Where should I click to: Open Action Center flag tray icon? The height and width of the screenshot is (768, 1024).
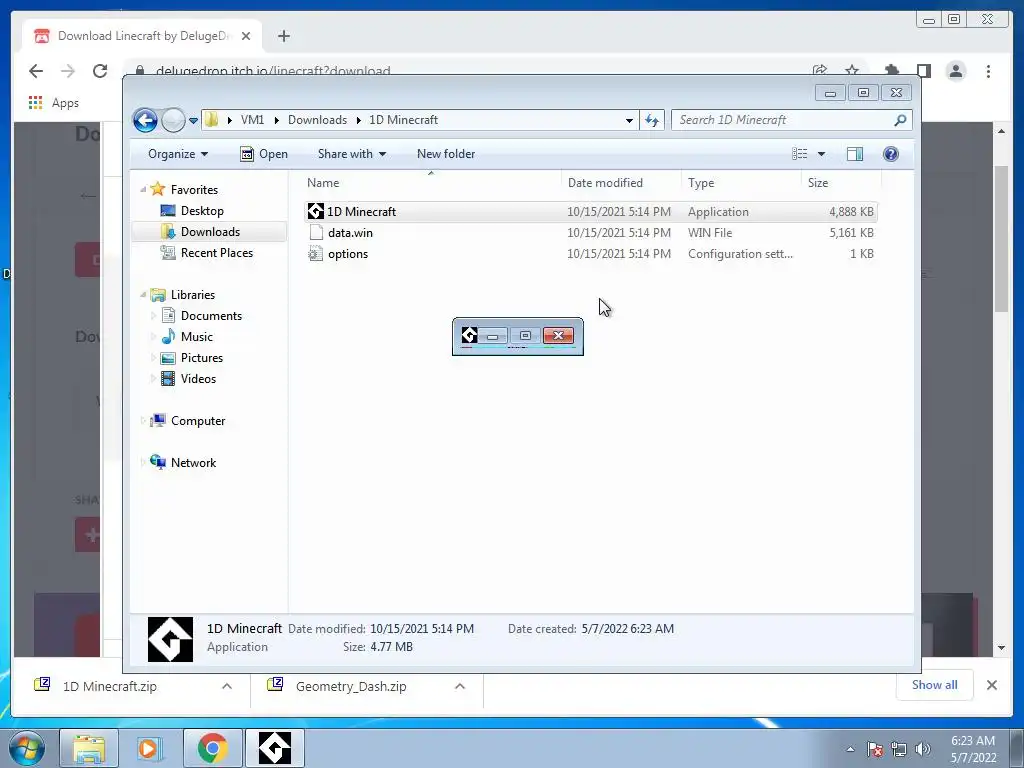[x=875, y=750]
